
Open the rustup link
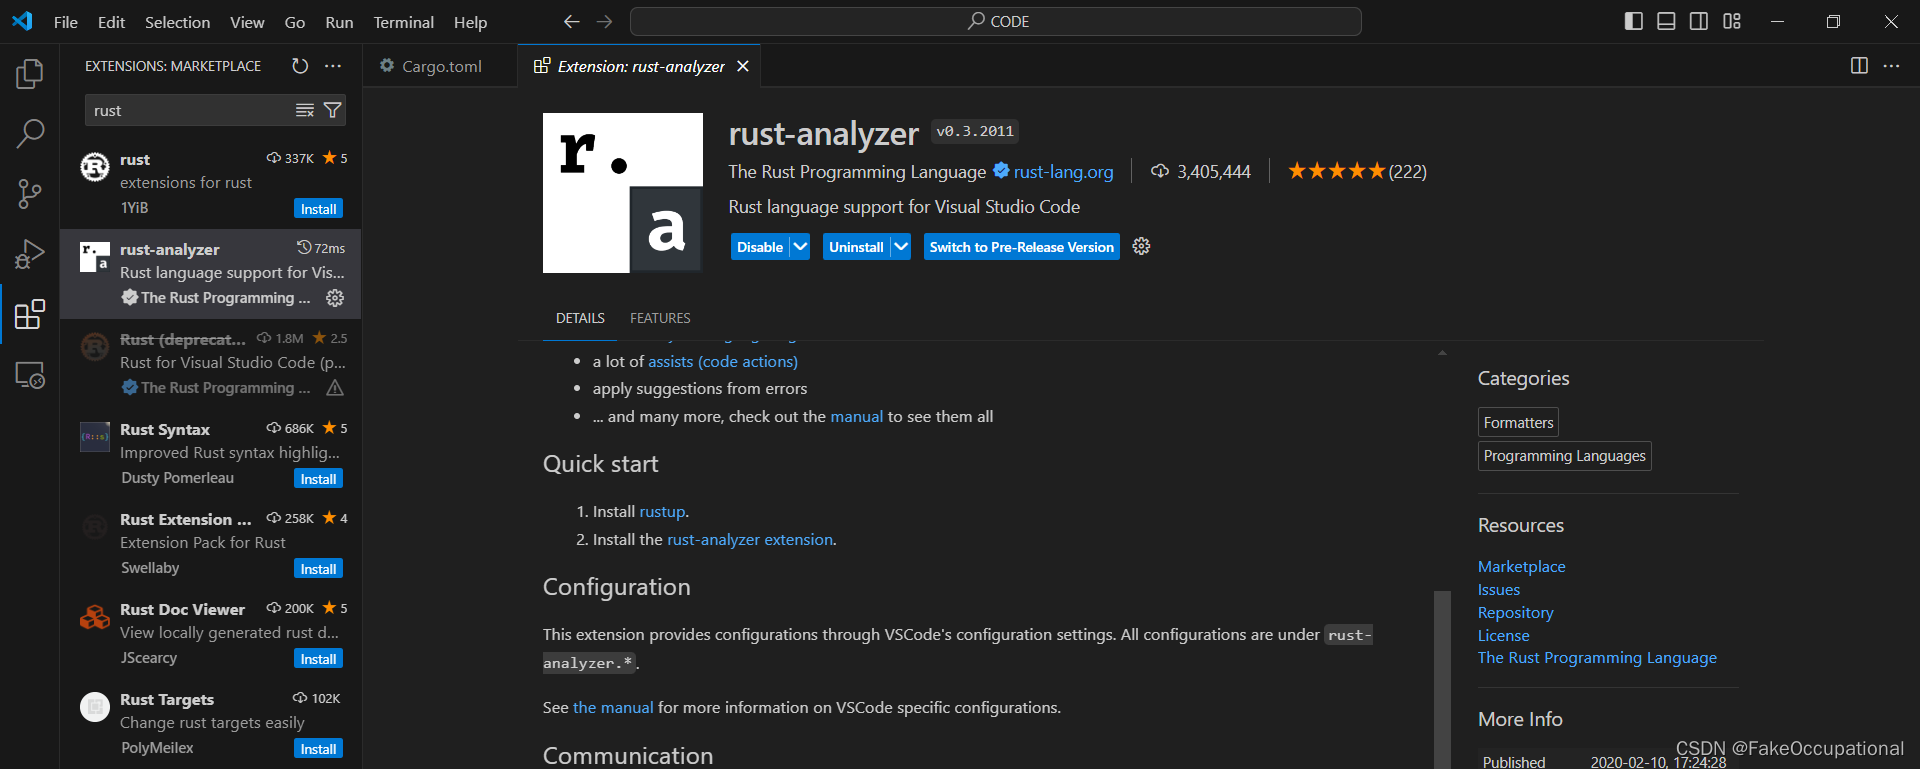tap(663, 511)
